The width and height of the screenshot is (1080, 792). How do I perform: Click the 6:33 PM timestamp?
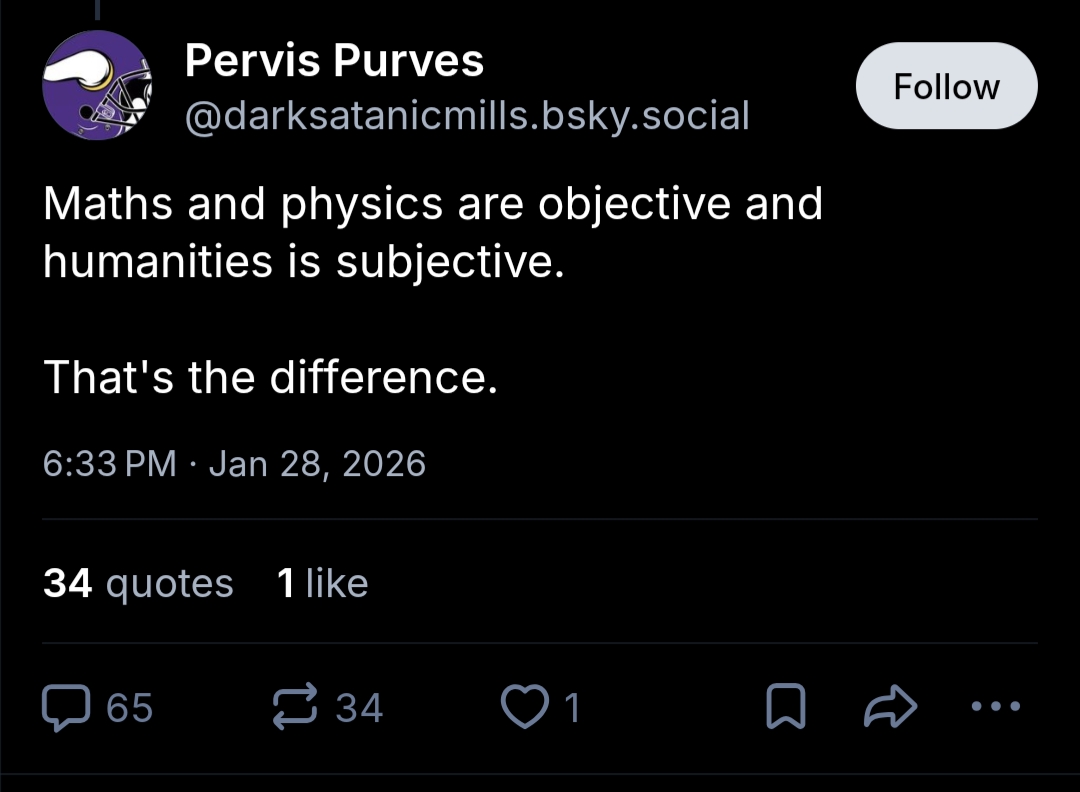pos(110,464)
